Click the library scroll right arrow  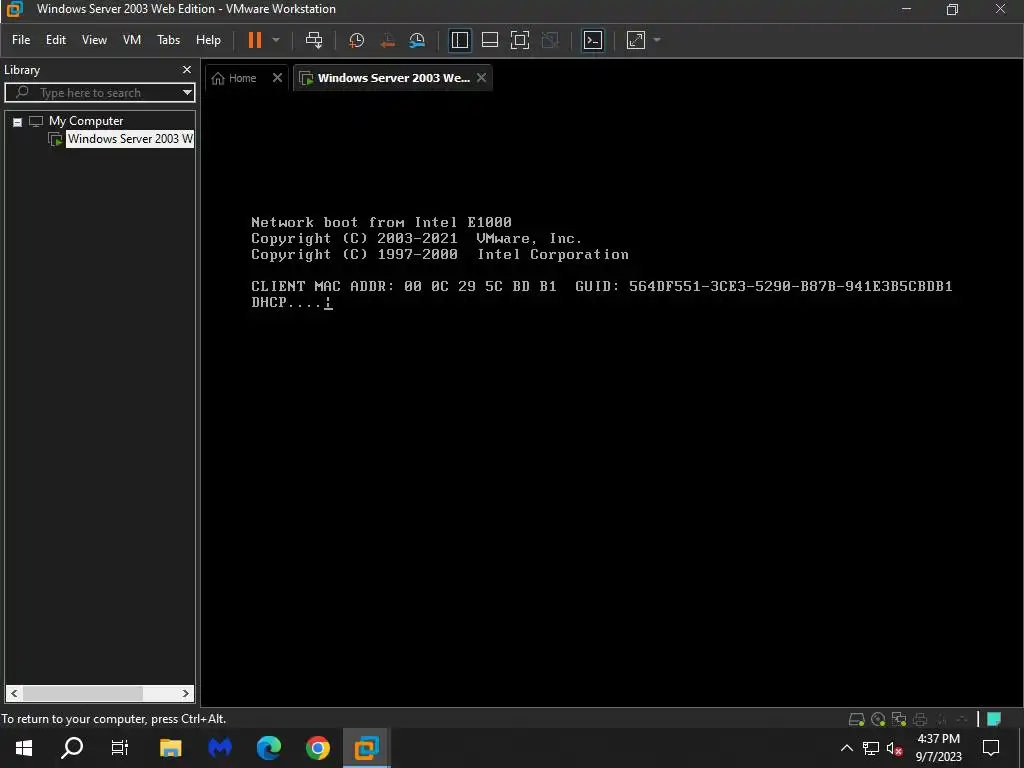tap(185, 694)
